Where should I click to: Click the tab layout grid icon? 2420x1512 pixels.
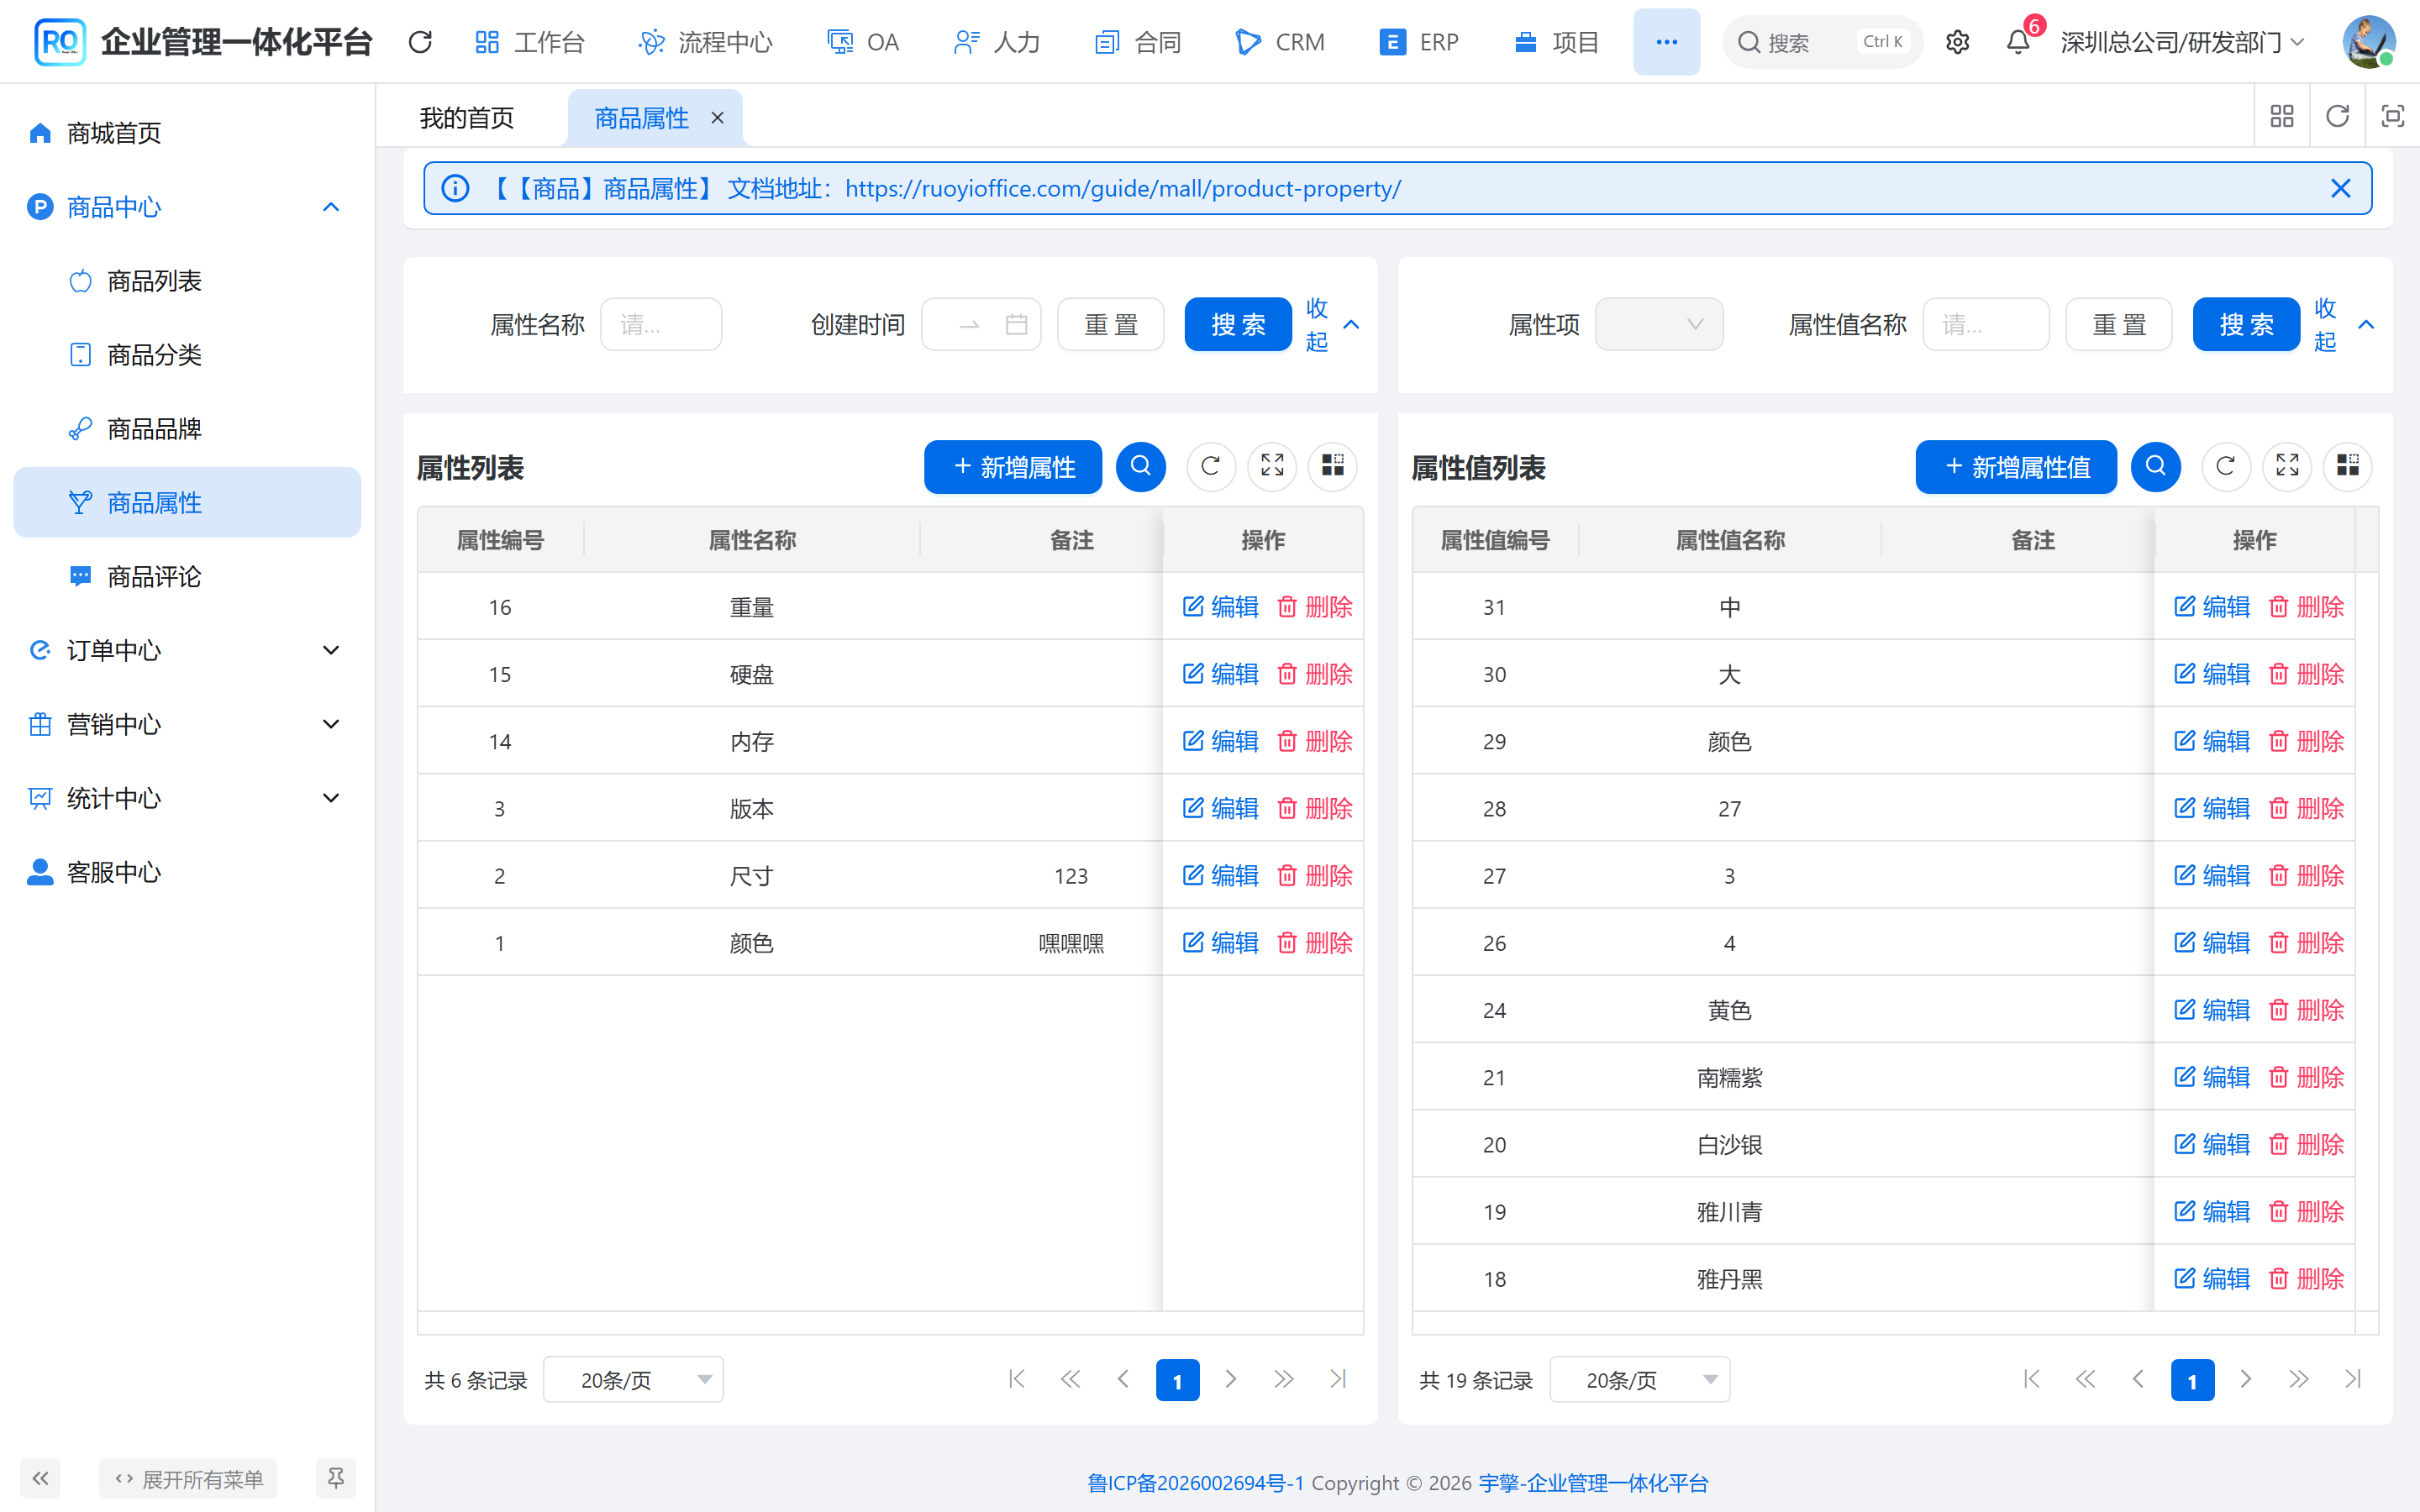(2281, 116)
